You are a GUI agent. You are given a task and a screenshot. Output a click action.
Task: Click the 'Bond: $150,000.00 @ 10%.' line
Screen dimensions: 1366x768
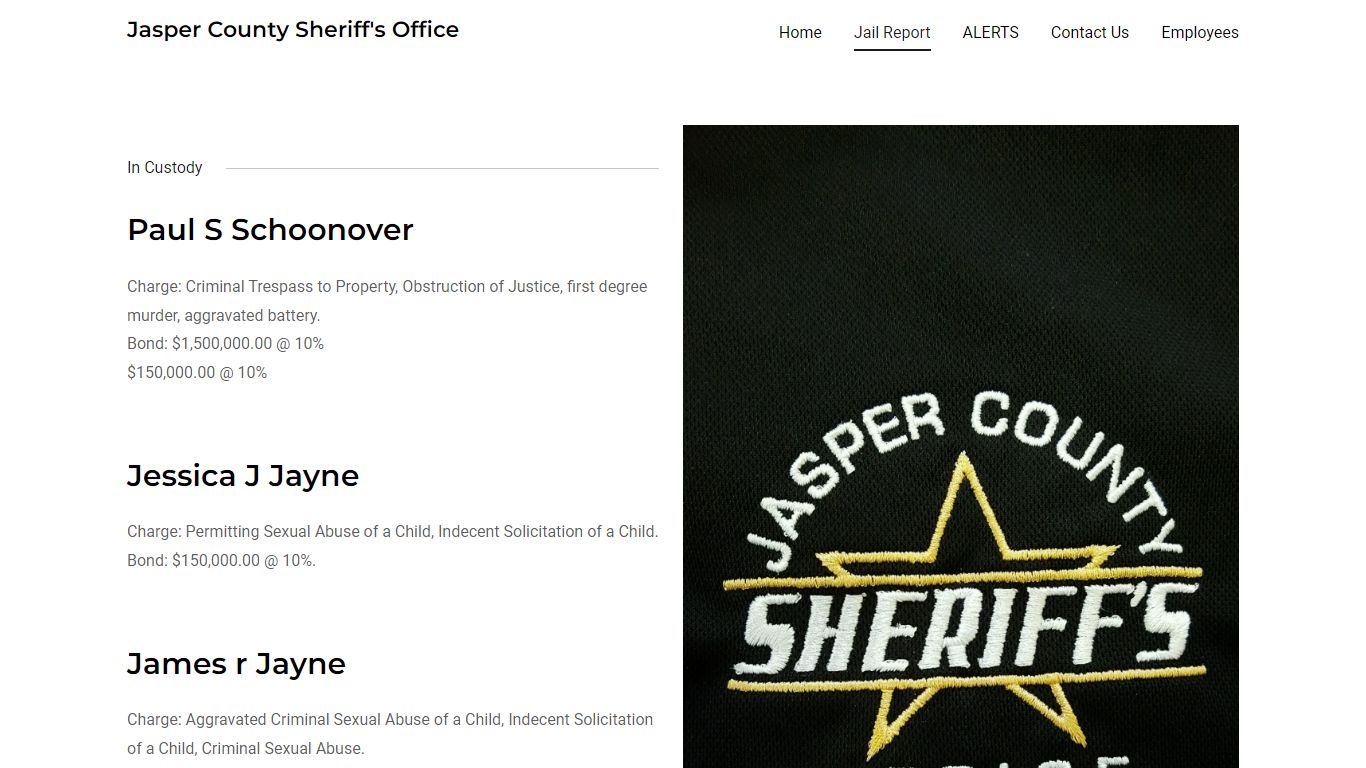(221, 560)
